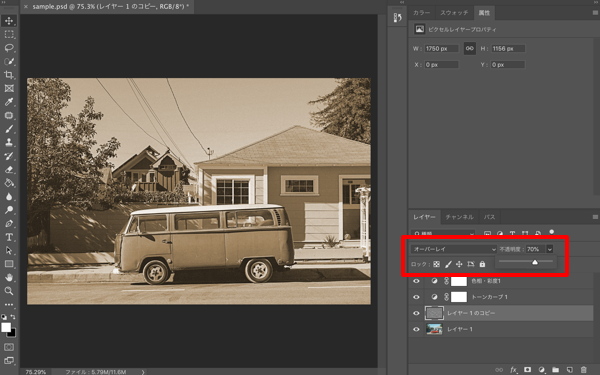
Task: Click the link layers icon at panel bottom
Action: point(499,370)
